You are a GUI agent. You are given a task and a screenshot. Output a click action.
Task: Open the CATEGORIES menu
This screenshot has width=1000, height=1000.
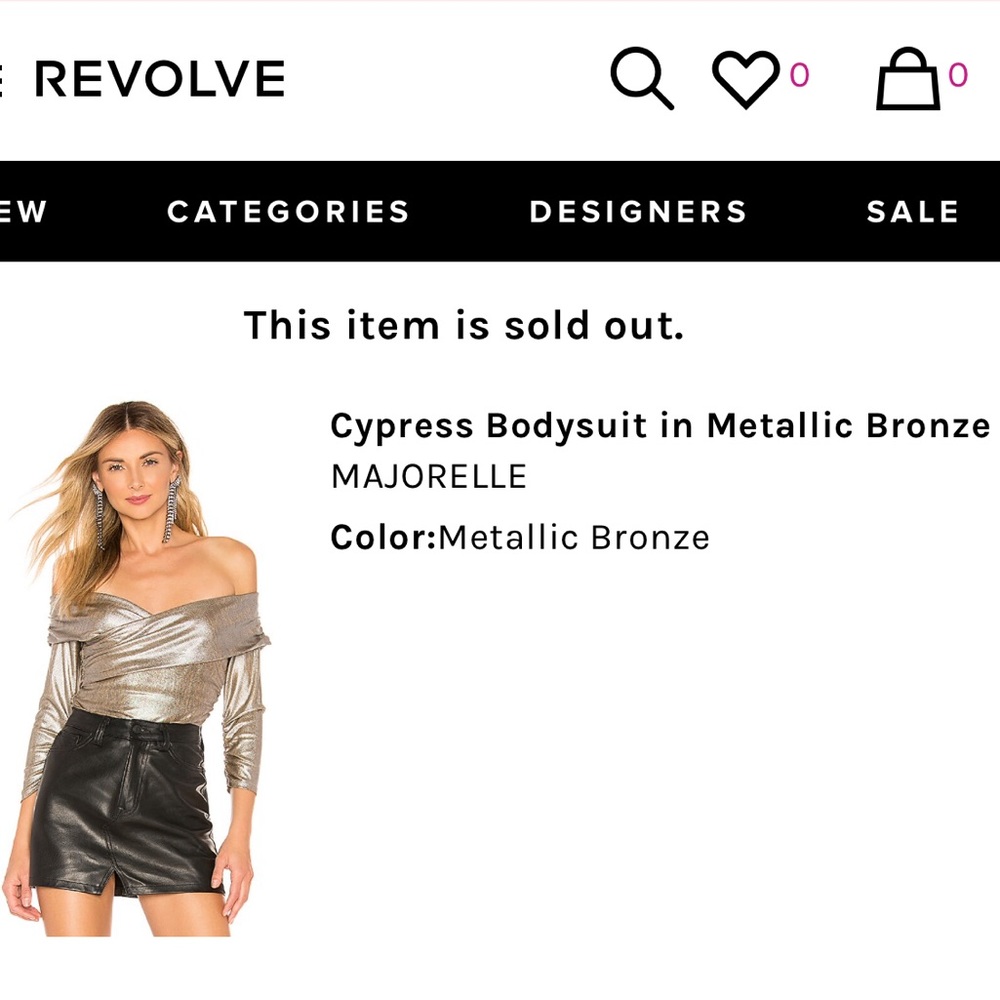pos(288,211)
